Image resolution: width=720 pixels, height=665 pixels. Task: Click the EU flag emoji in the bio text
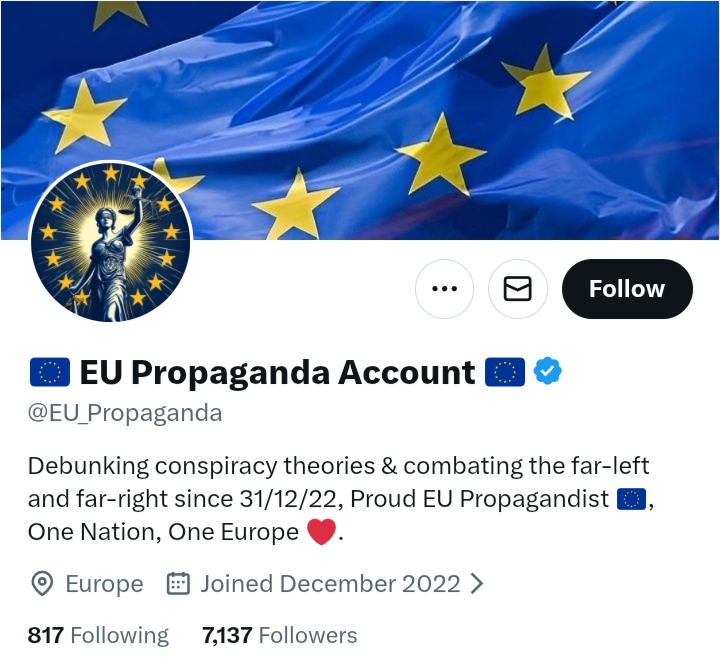[x=631, y=499]
